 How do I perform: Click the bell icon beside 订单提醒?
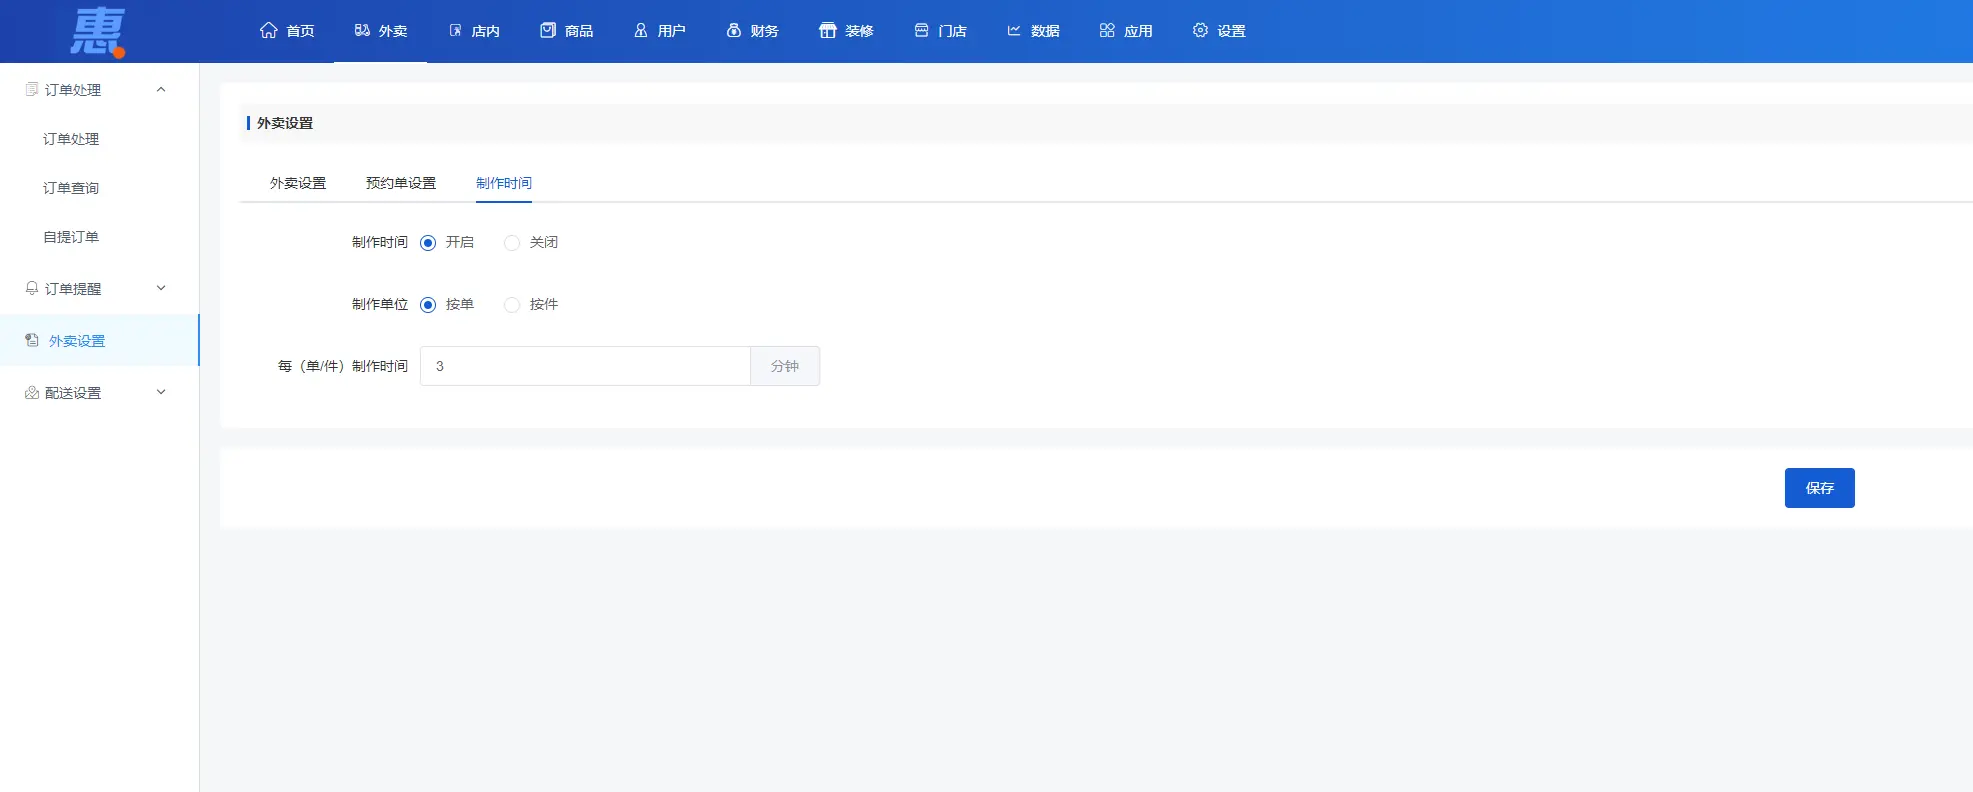[32, 288]
